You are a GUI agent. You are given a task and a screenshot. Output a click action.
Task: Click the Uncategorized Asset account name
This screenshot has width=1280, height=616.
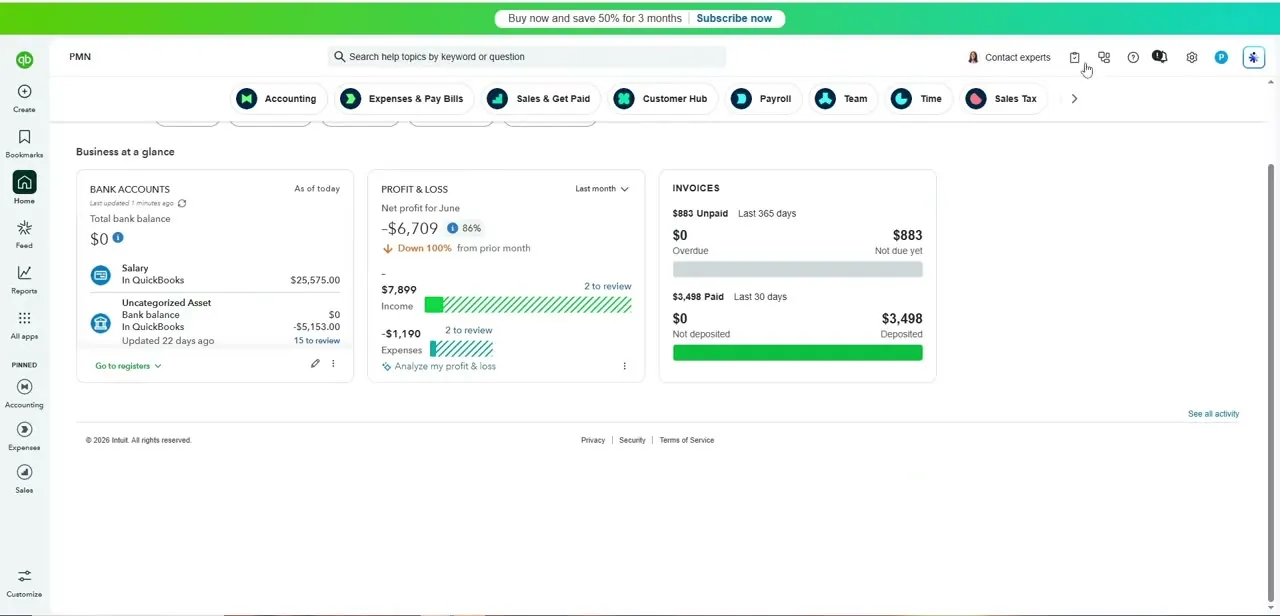pyautogui.click(x=166, y=303)
